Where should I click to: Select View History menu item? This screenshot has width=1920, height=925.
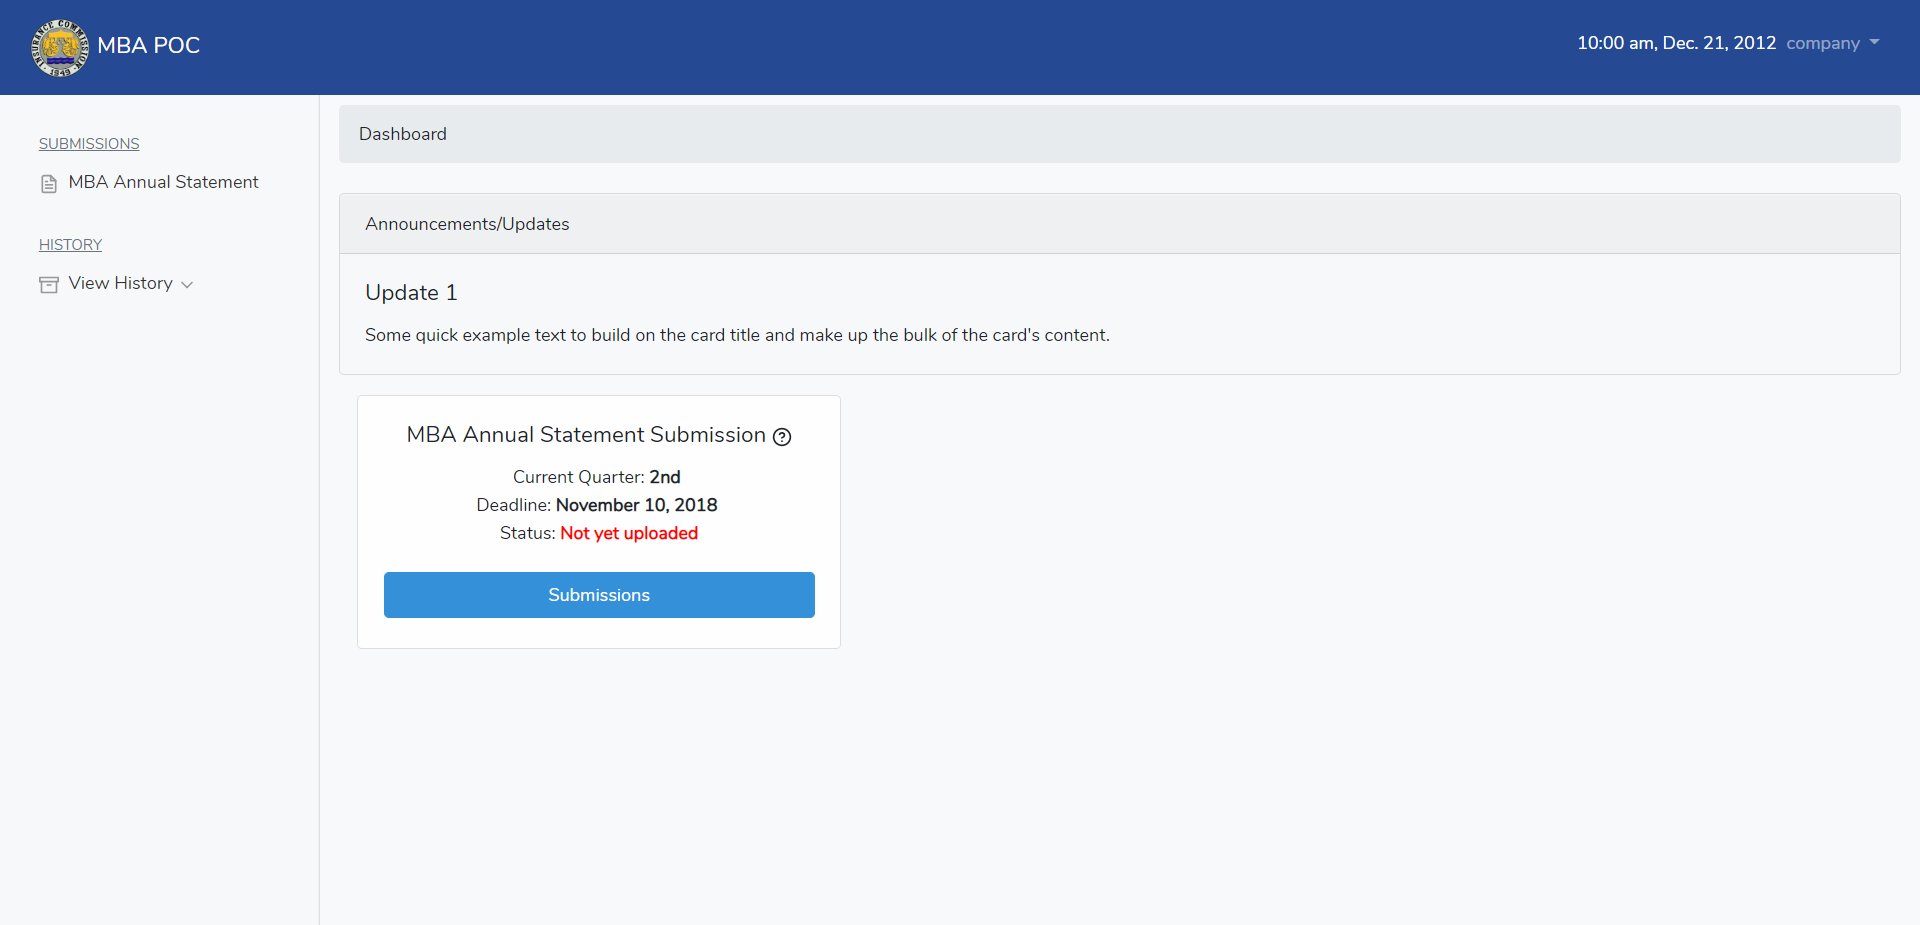tap(120, 283)
